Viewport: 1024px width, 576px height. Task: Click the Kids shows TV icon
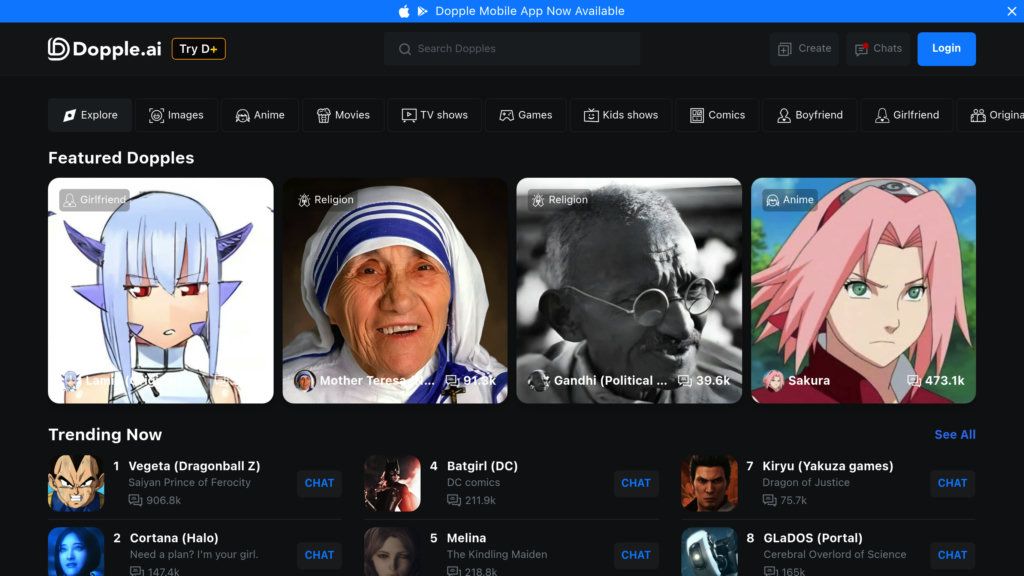[590, 115]
